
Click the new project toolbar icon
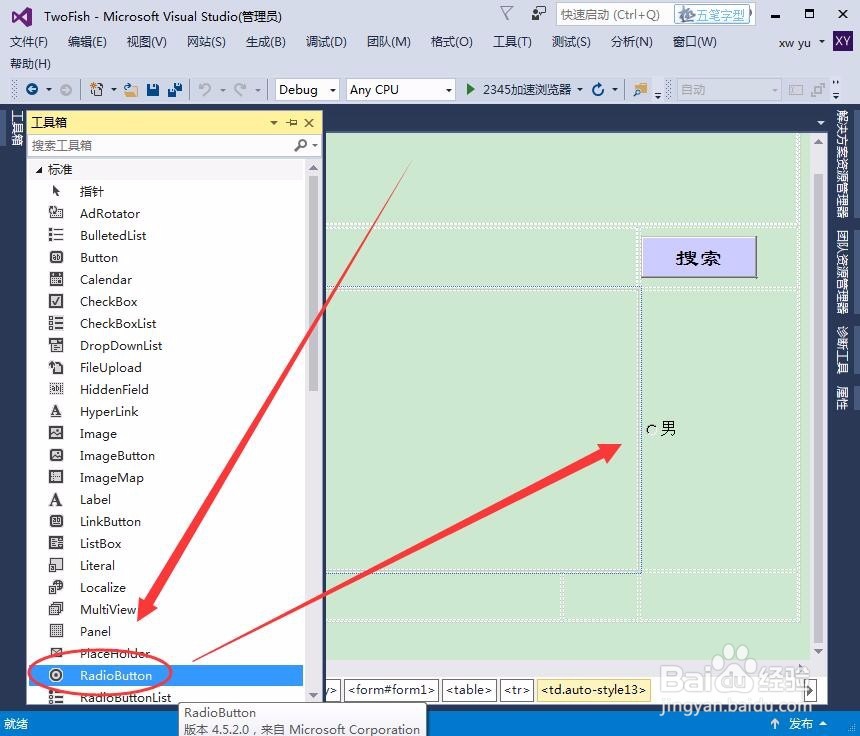pyautogui.click(x=97, y=89)
